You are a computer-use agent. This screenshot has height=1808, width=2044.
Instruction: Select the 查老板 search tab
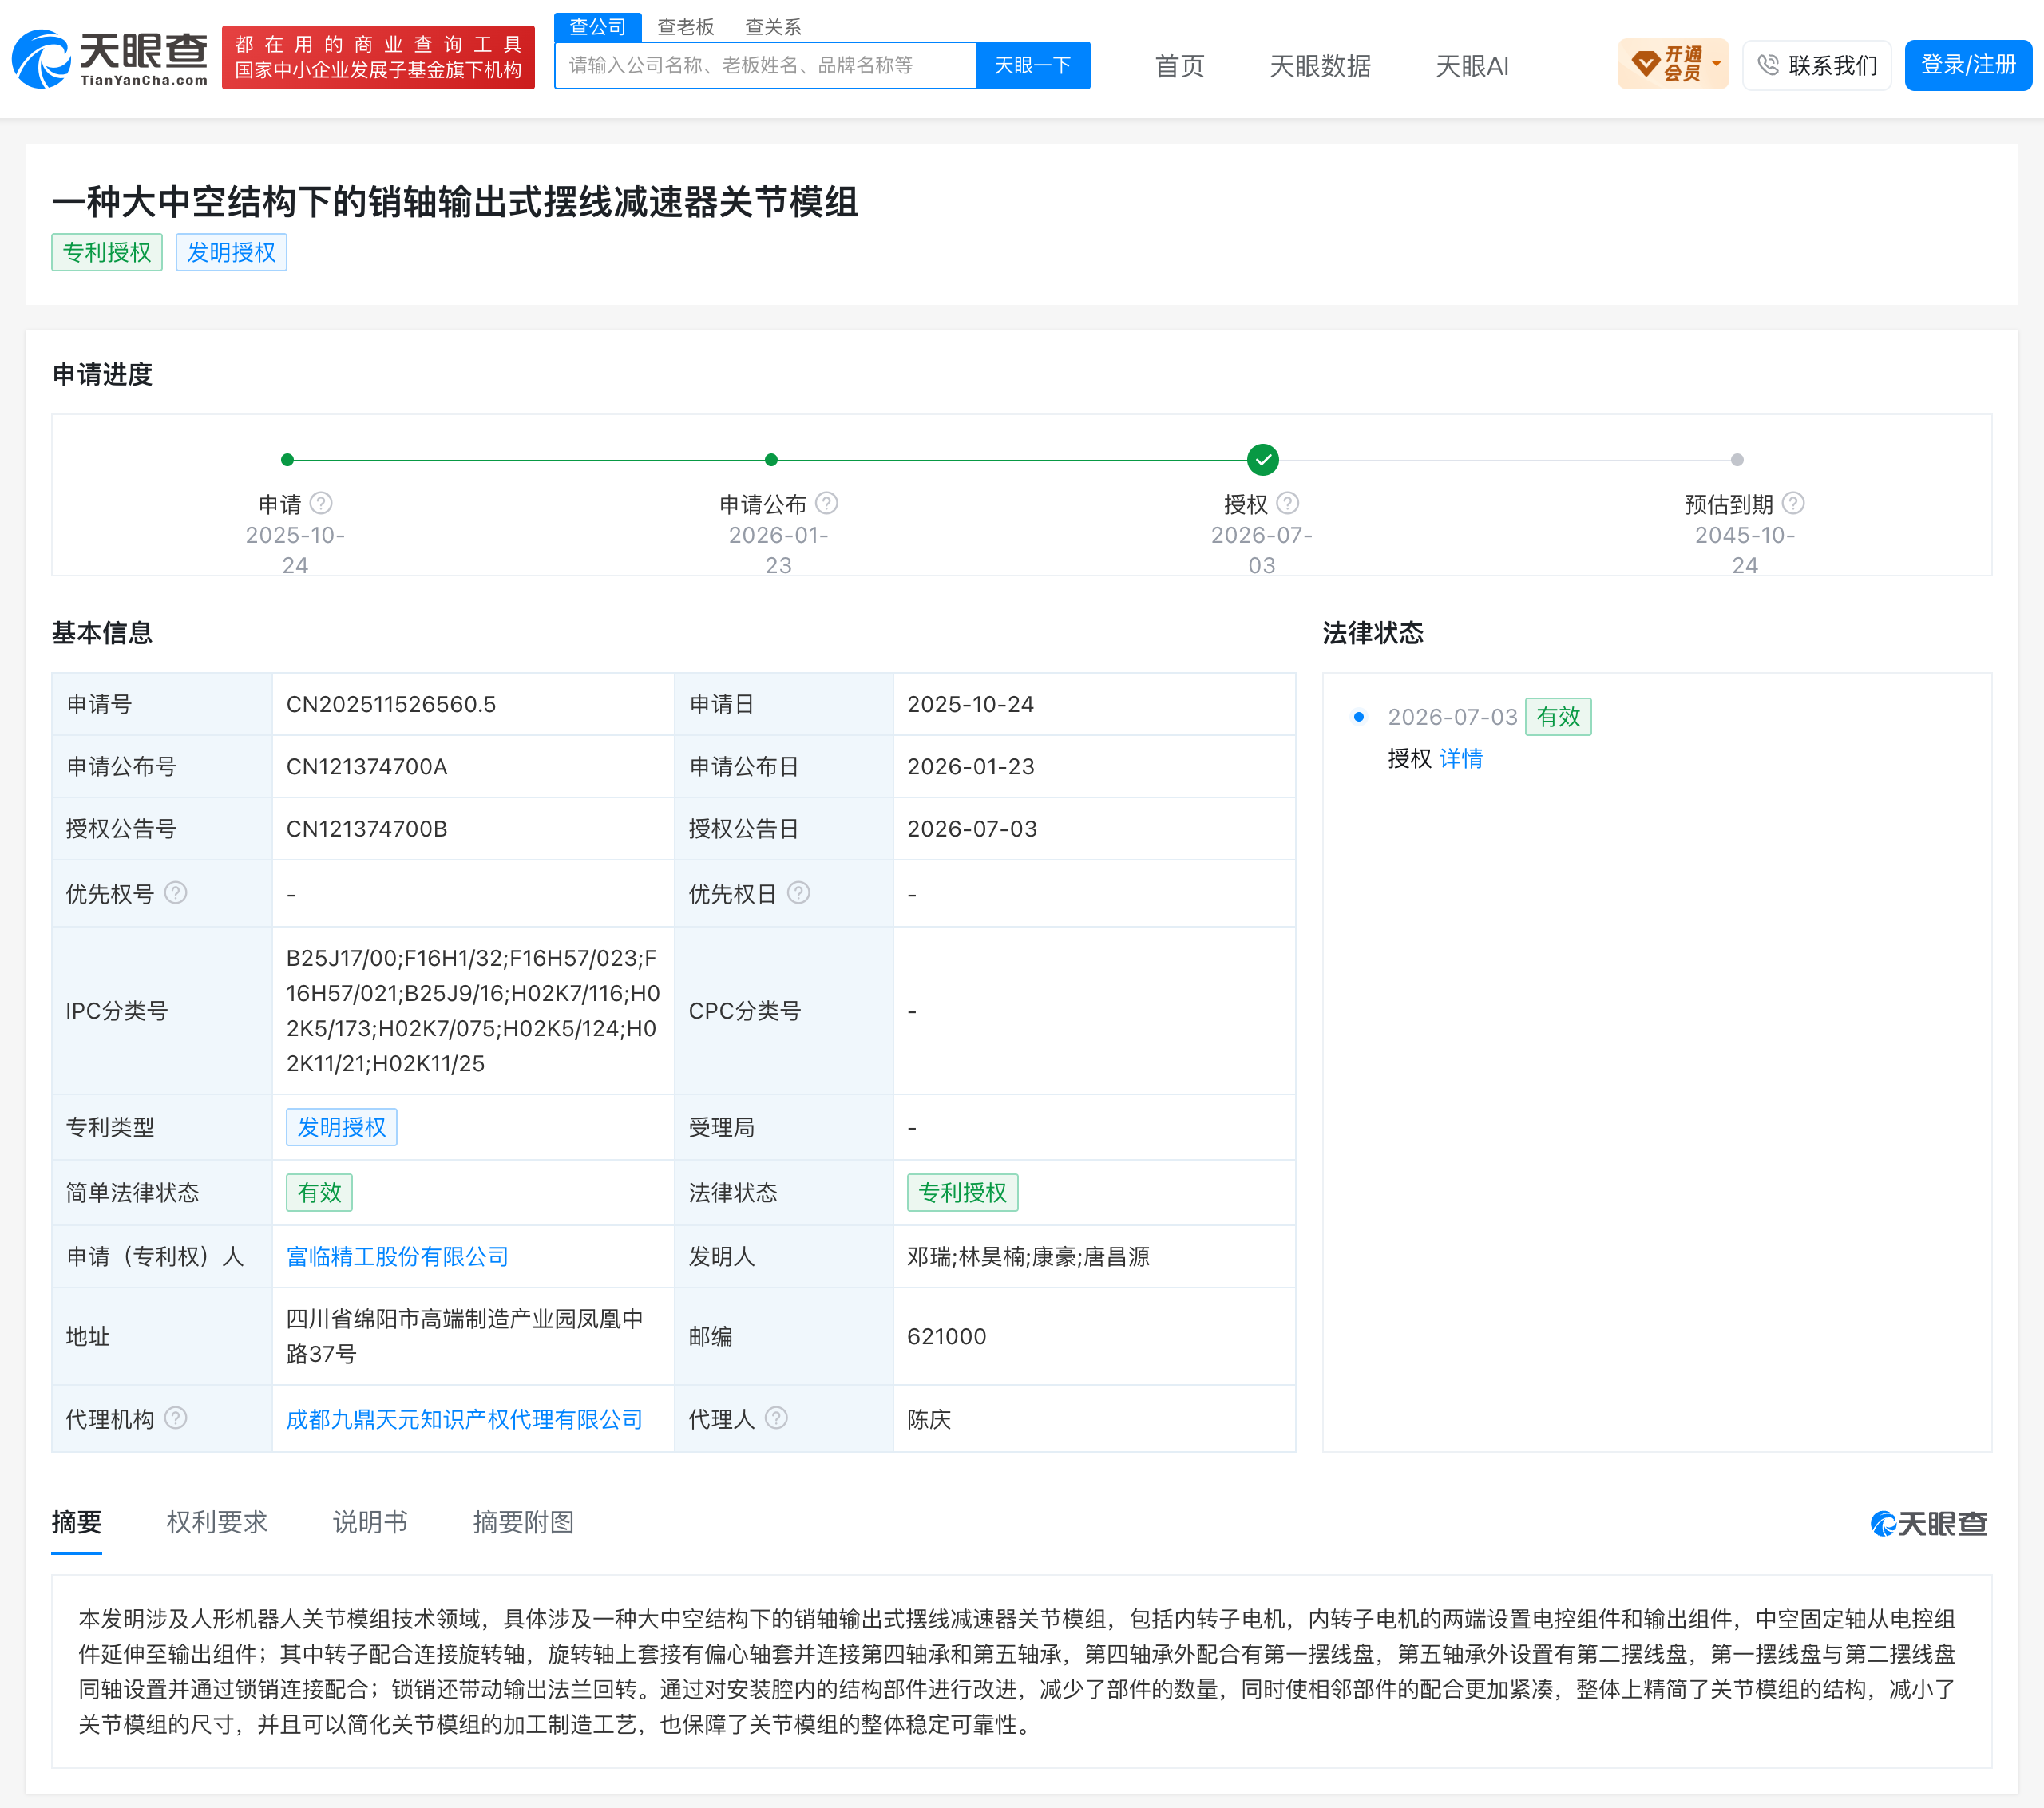(686, 27)
